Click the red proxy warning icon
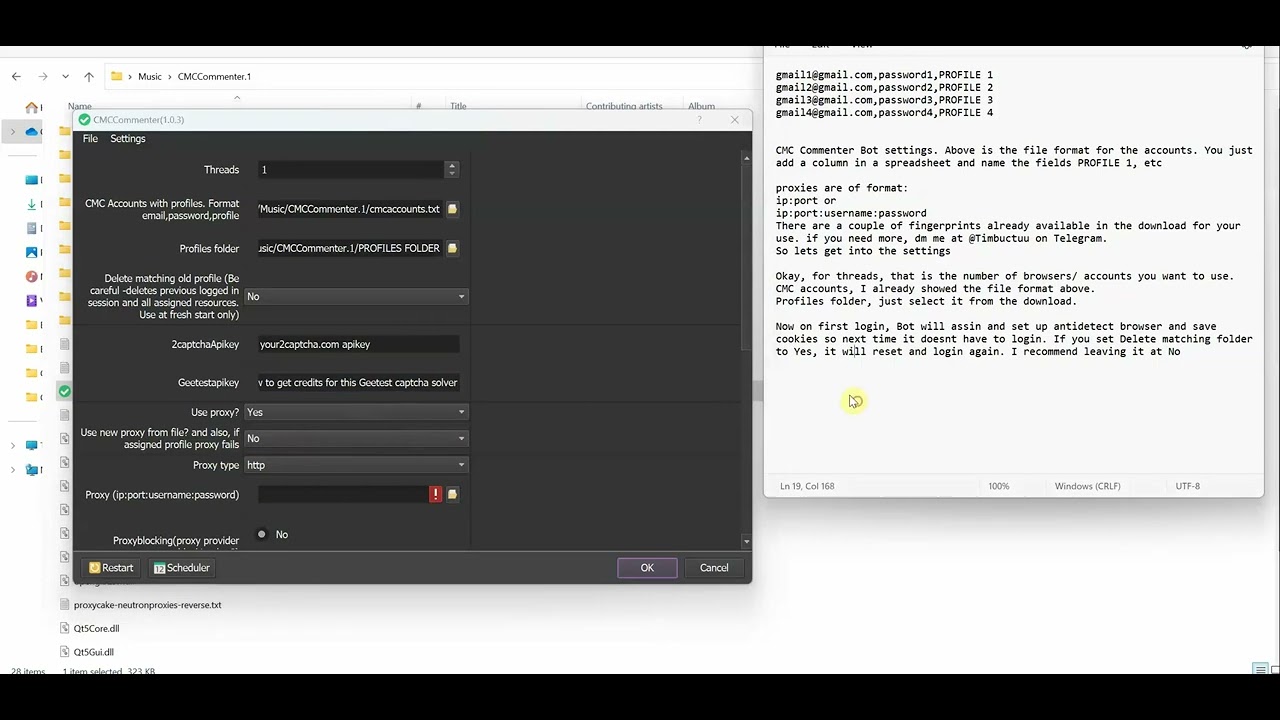The image size is (1280, 720). pyautogui.click(x=436, y=494)
